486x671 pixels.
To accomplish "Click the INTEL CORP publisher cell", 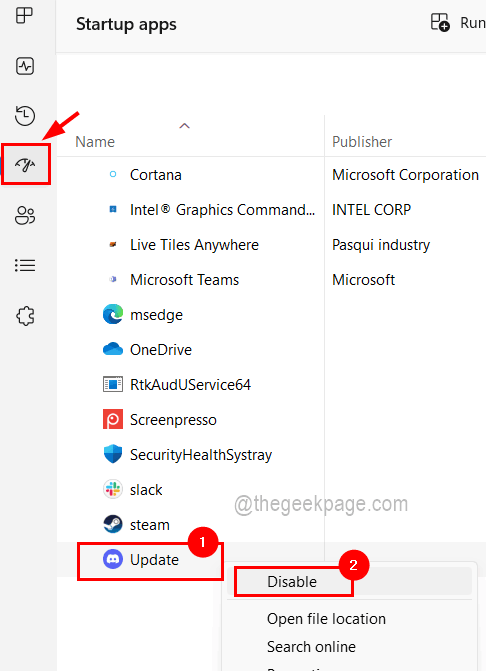I will pyautogui.click(x=371, y=210).
